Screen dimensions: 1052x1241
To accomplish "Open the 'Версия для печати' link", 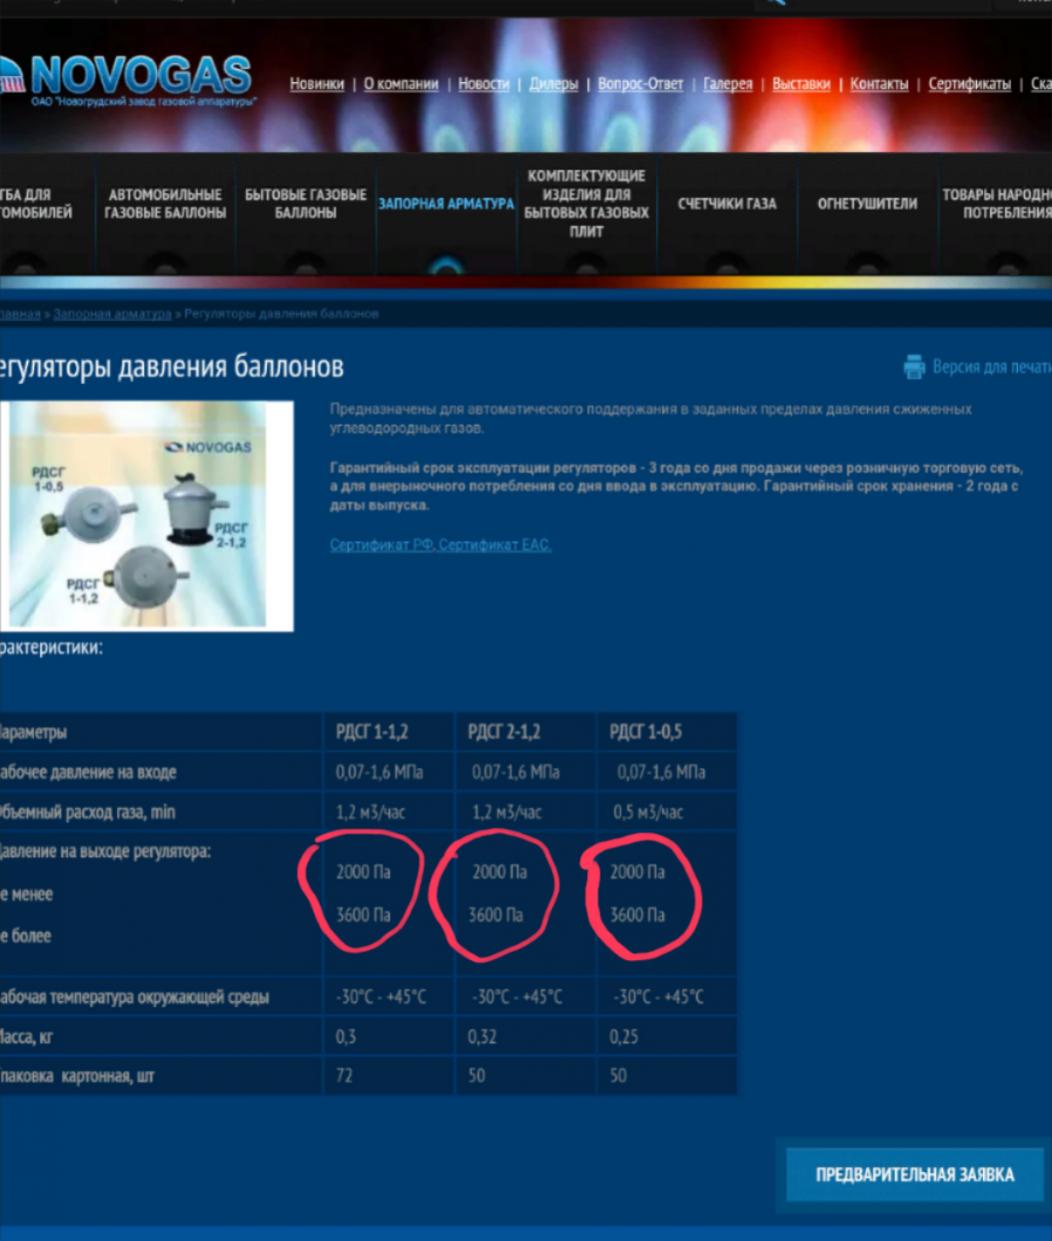I will [x=990, y=367].
